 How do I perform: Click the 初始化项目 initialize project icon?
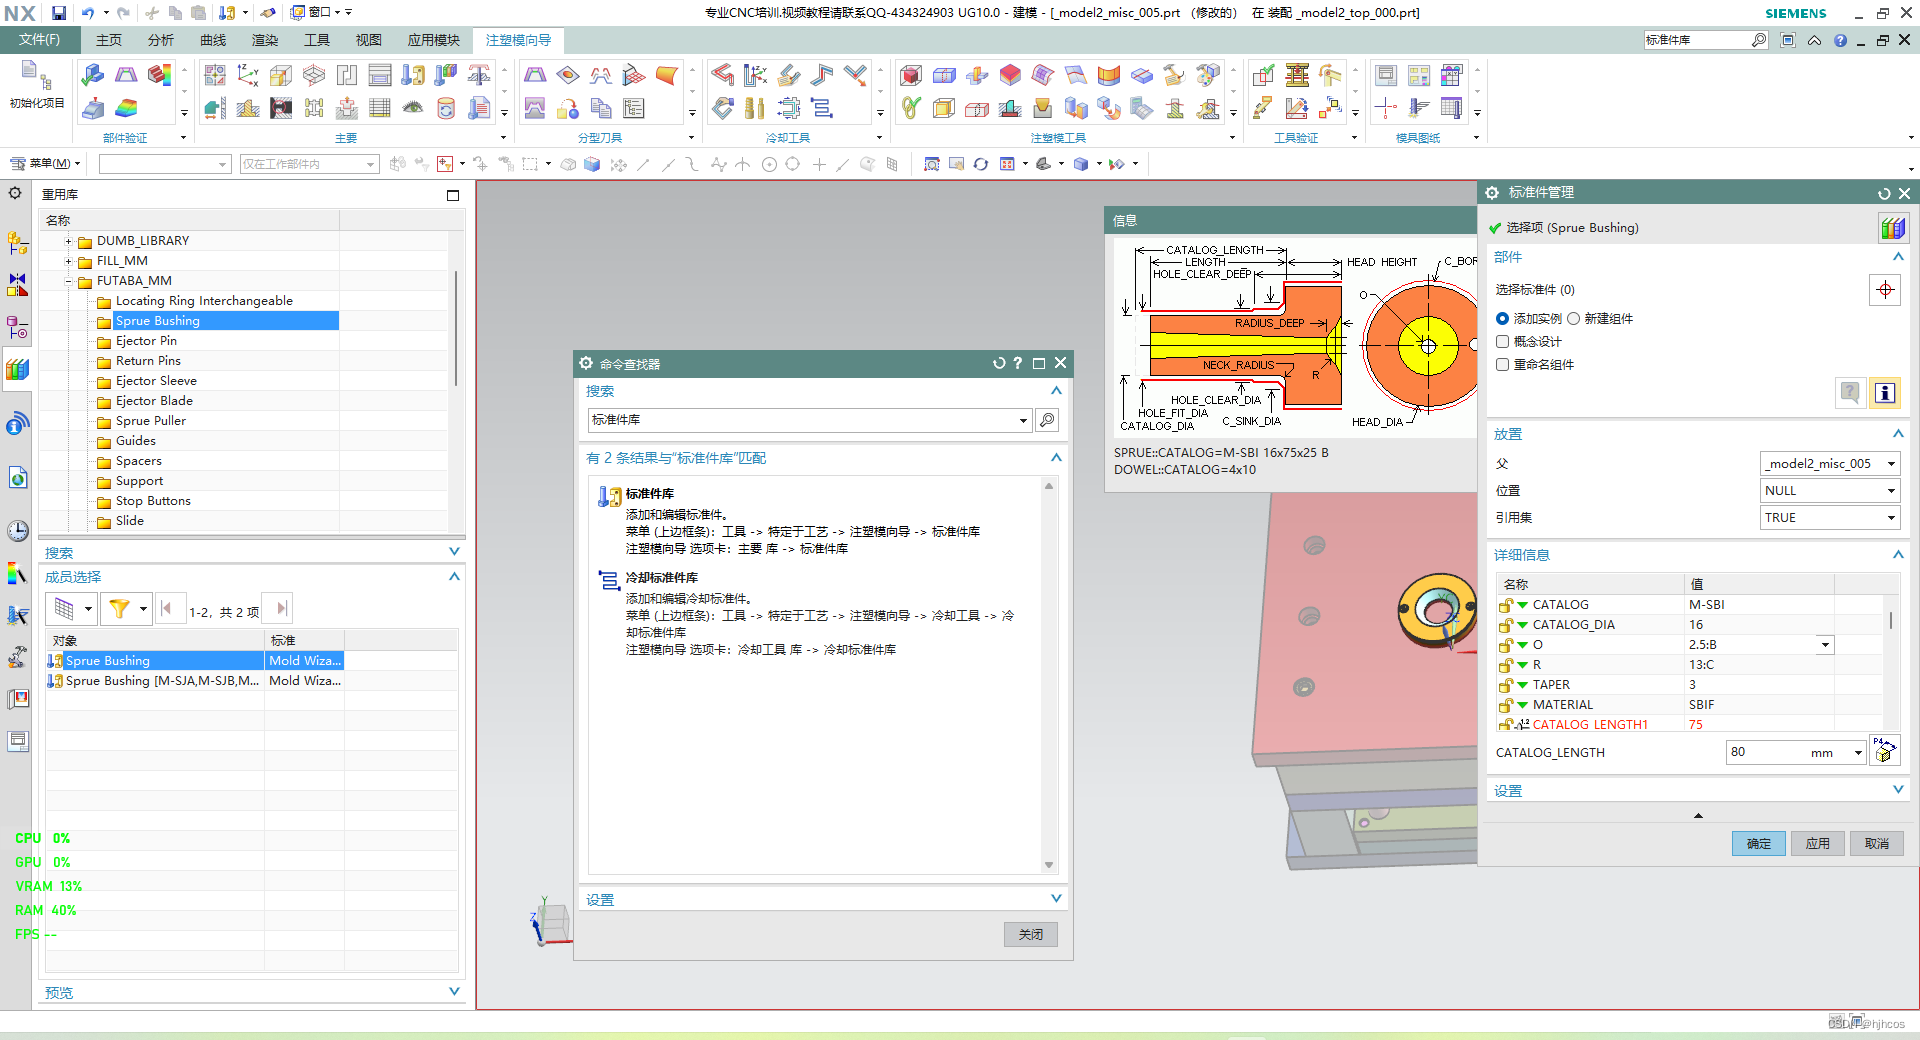click(36, 85)
